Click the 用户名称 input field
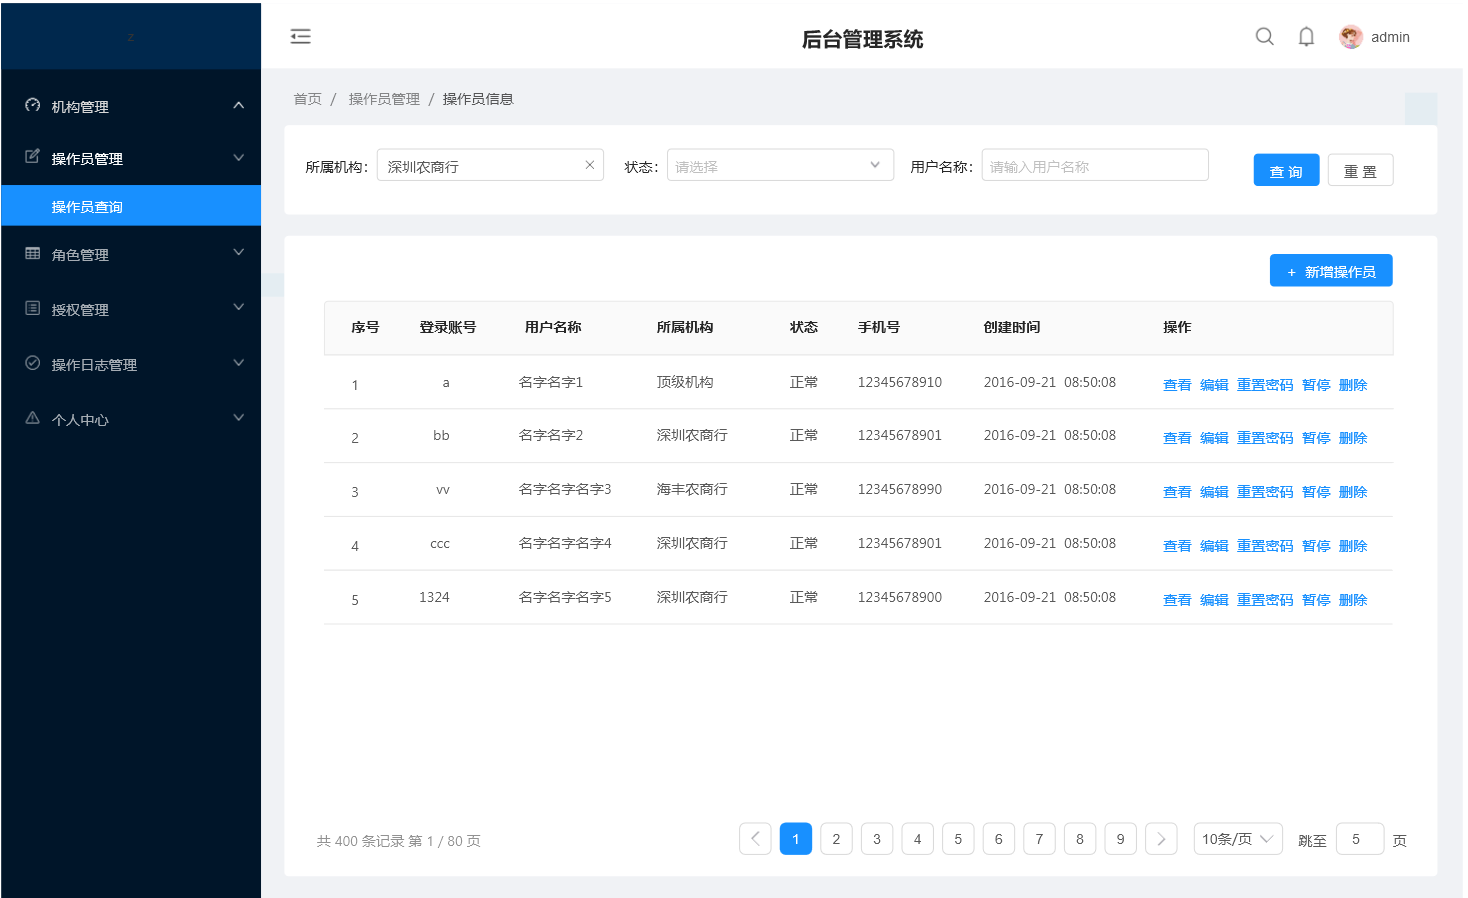This screenshot has width=1468, height=898. pyautogui.click(x=1095, y=165)
